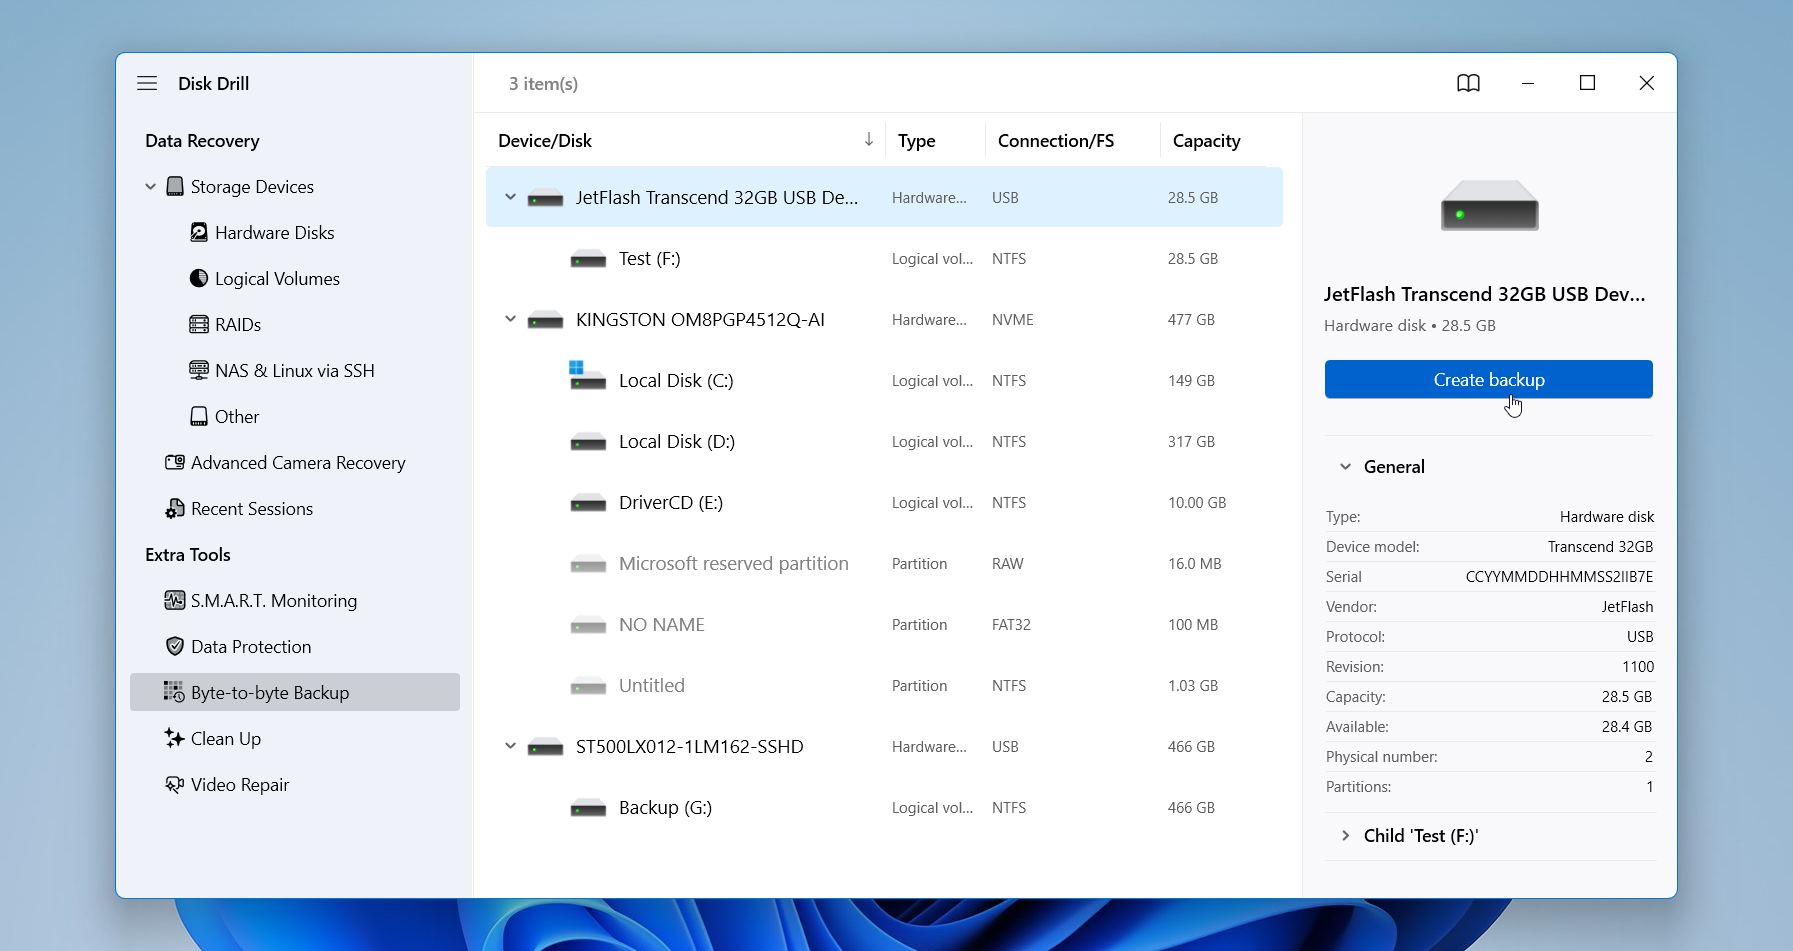Open Data Protection tool

[251, 646]
